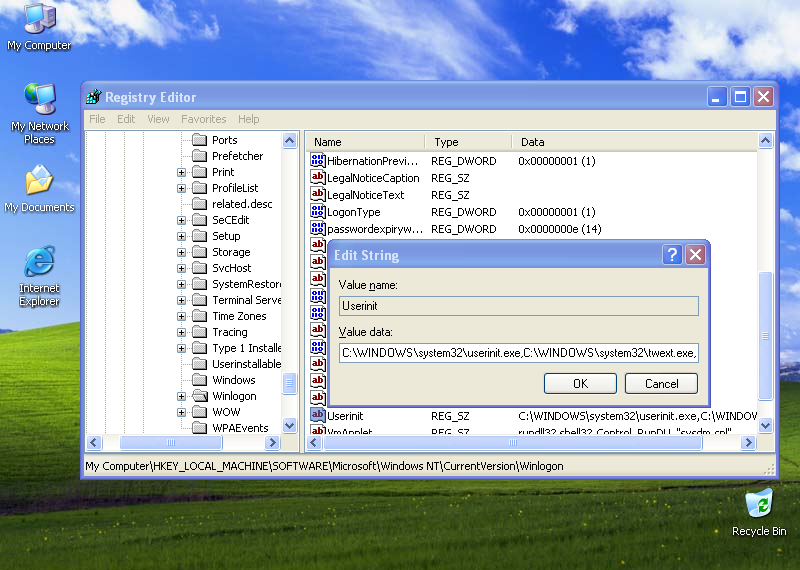Select the WPAEvents folder icon
Screen dimensions: 800x570
[199, 428]
